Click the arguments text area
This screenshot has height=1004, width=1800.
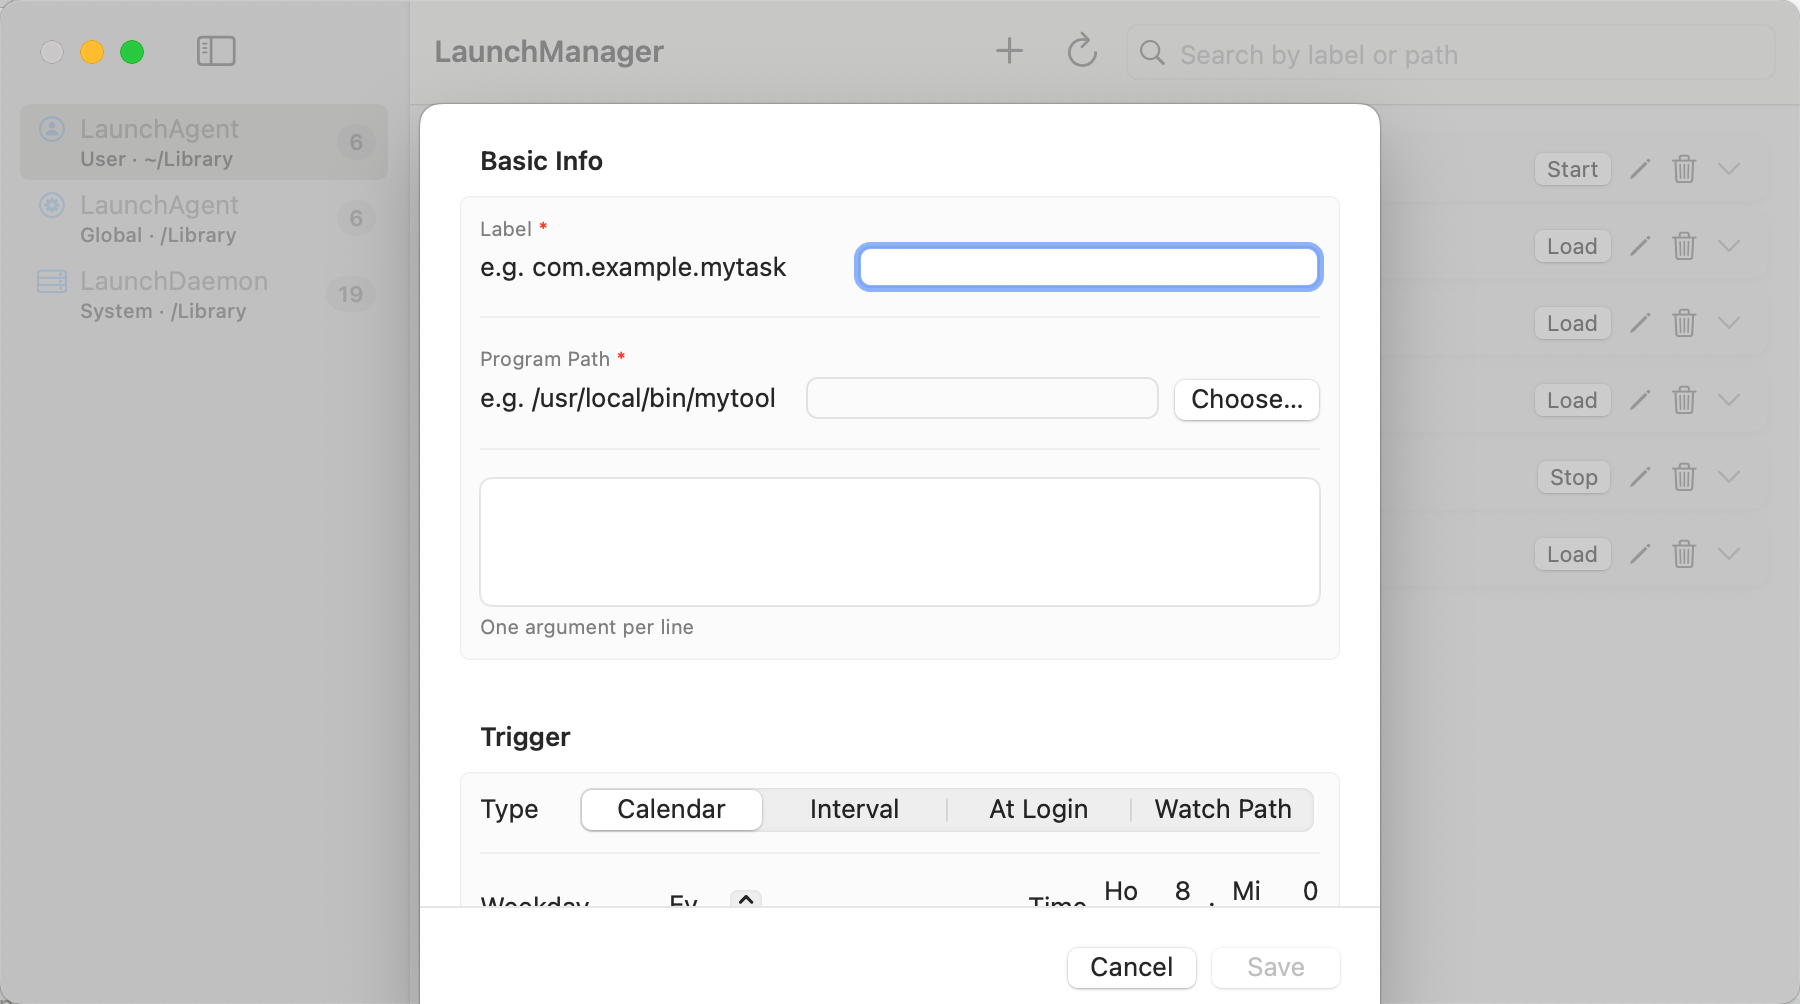click(x=900, y=542)
